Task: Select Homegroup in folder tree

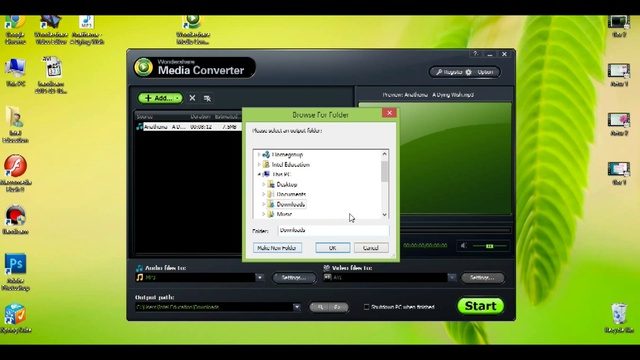Action: 287,155
